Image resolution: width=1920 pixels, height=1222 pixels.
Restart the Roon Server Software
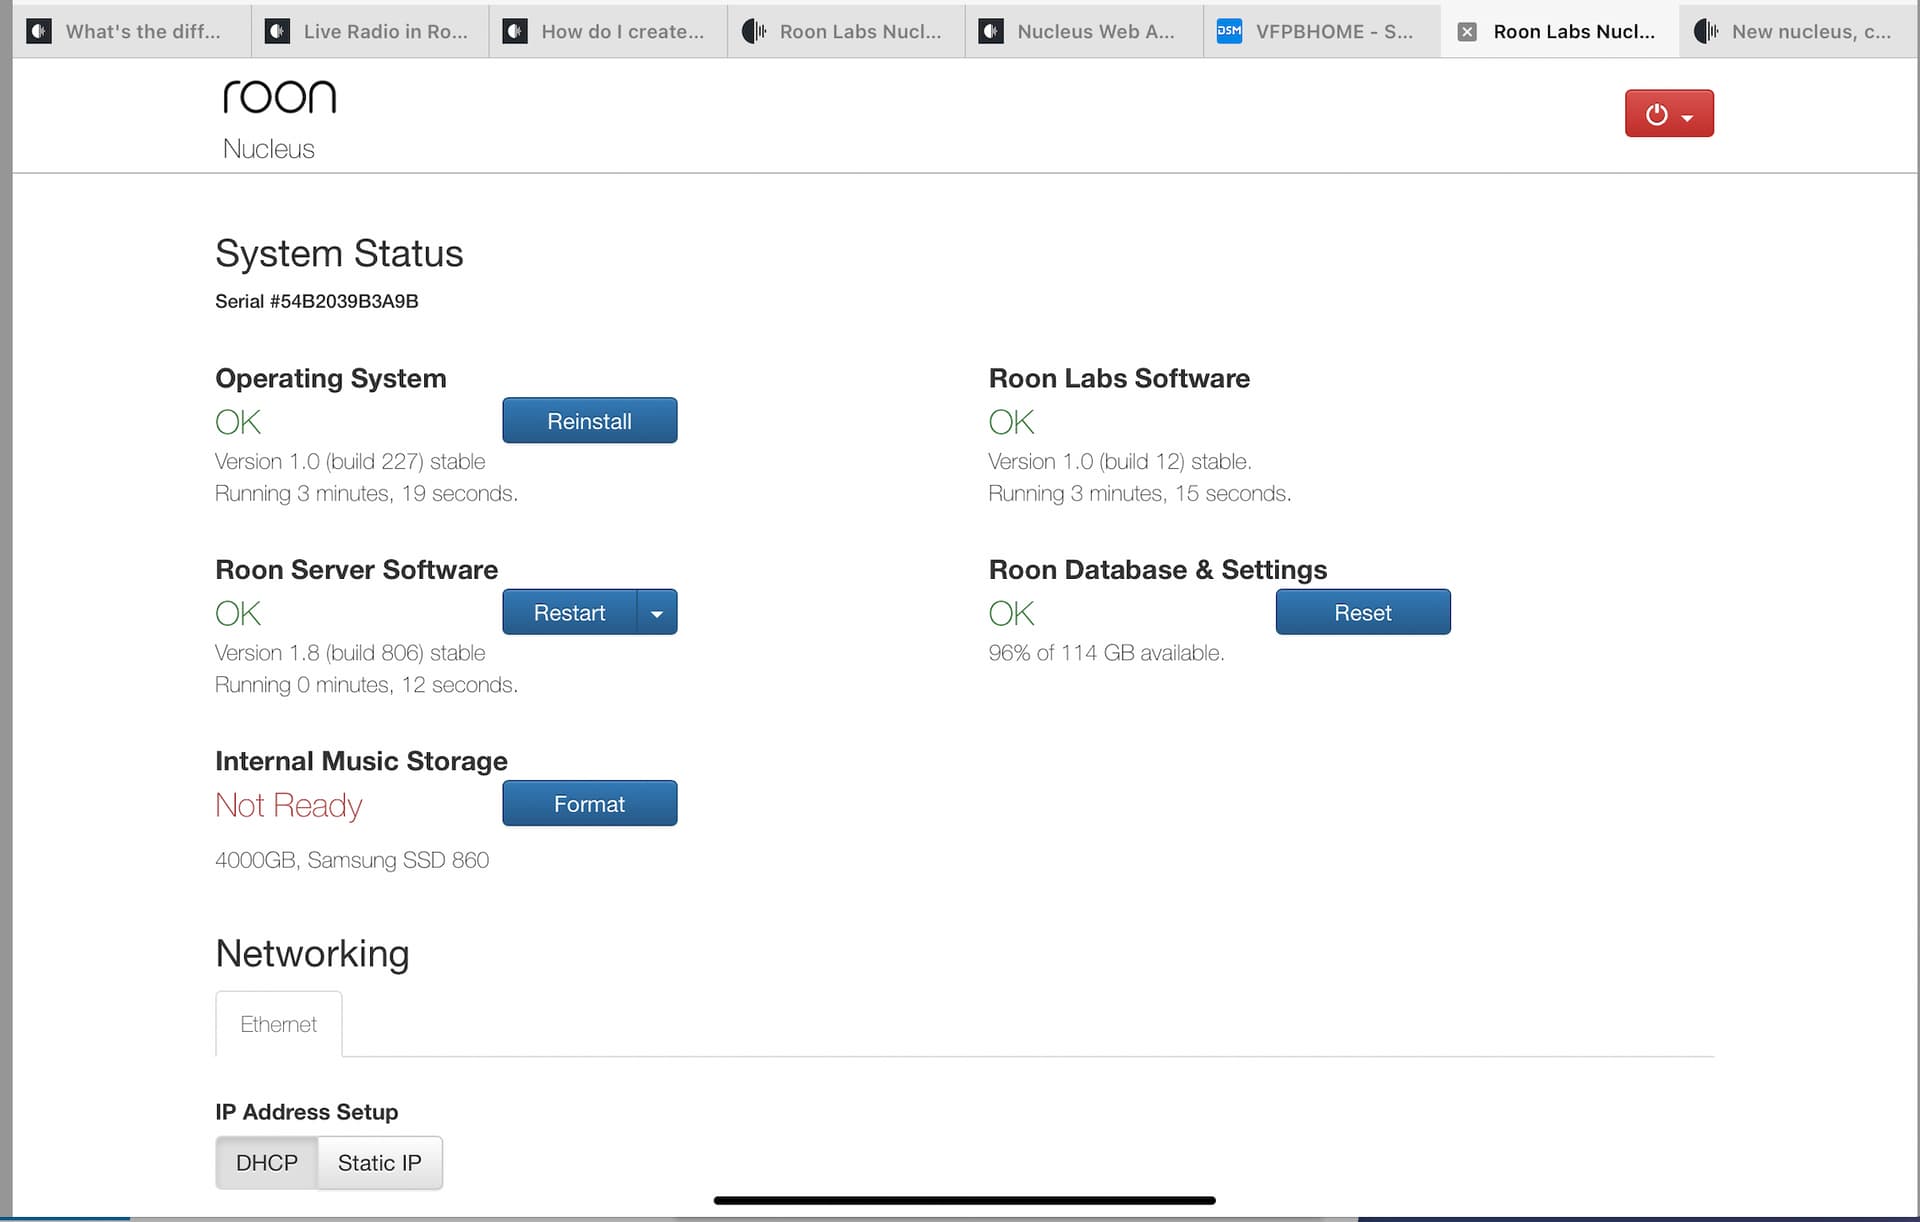pyautogui.click(x=569, y=612)
